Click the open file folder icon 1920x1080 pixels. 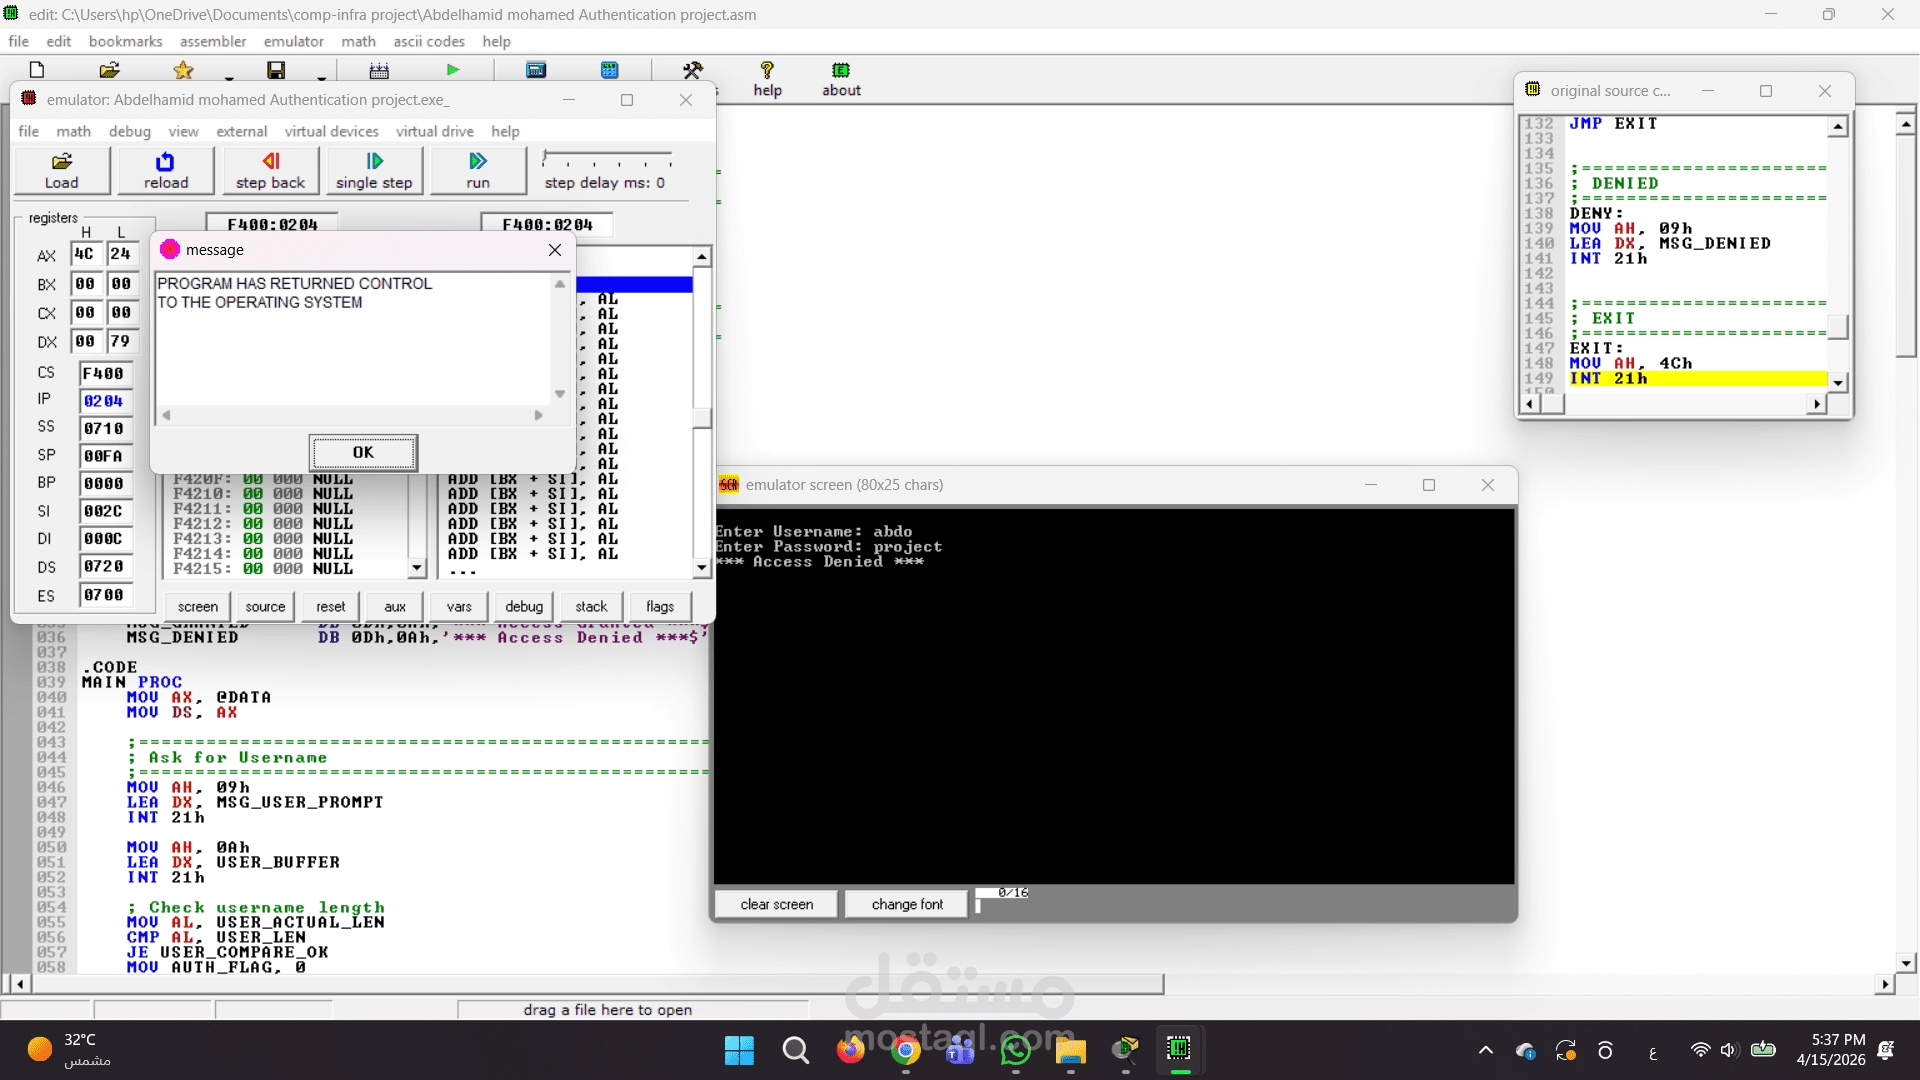pos(110,70)
